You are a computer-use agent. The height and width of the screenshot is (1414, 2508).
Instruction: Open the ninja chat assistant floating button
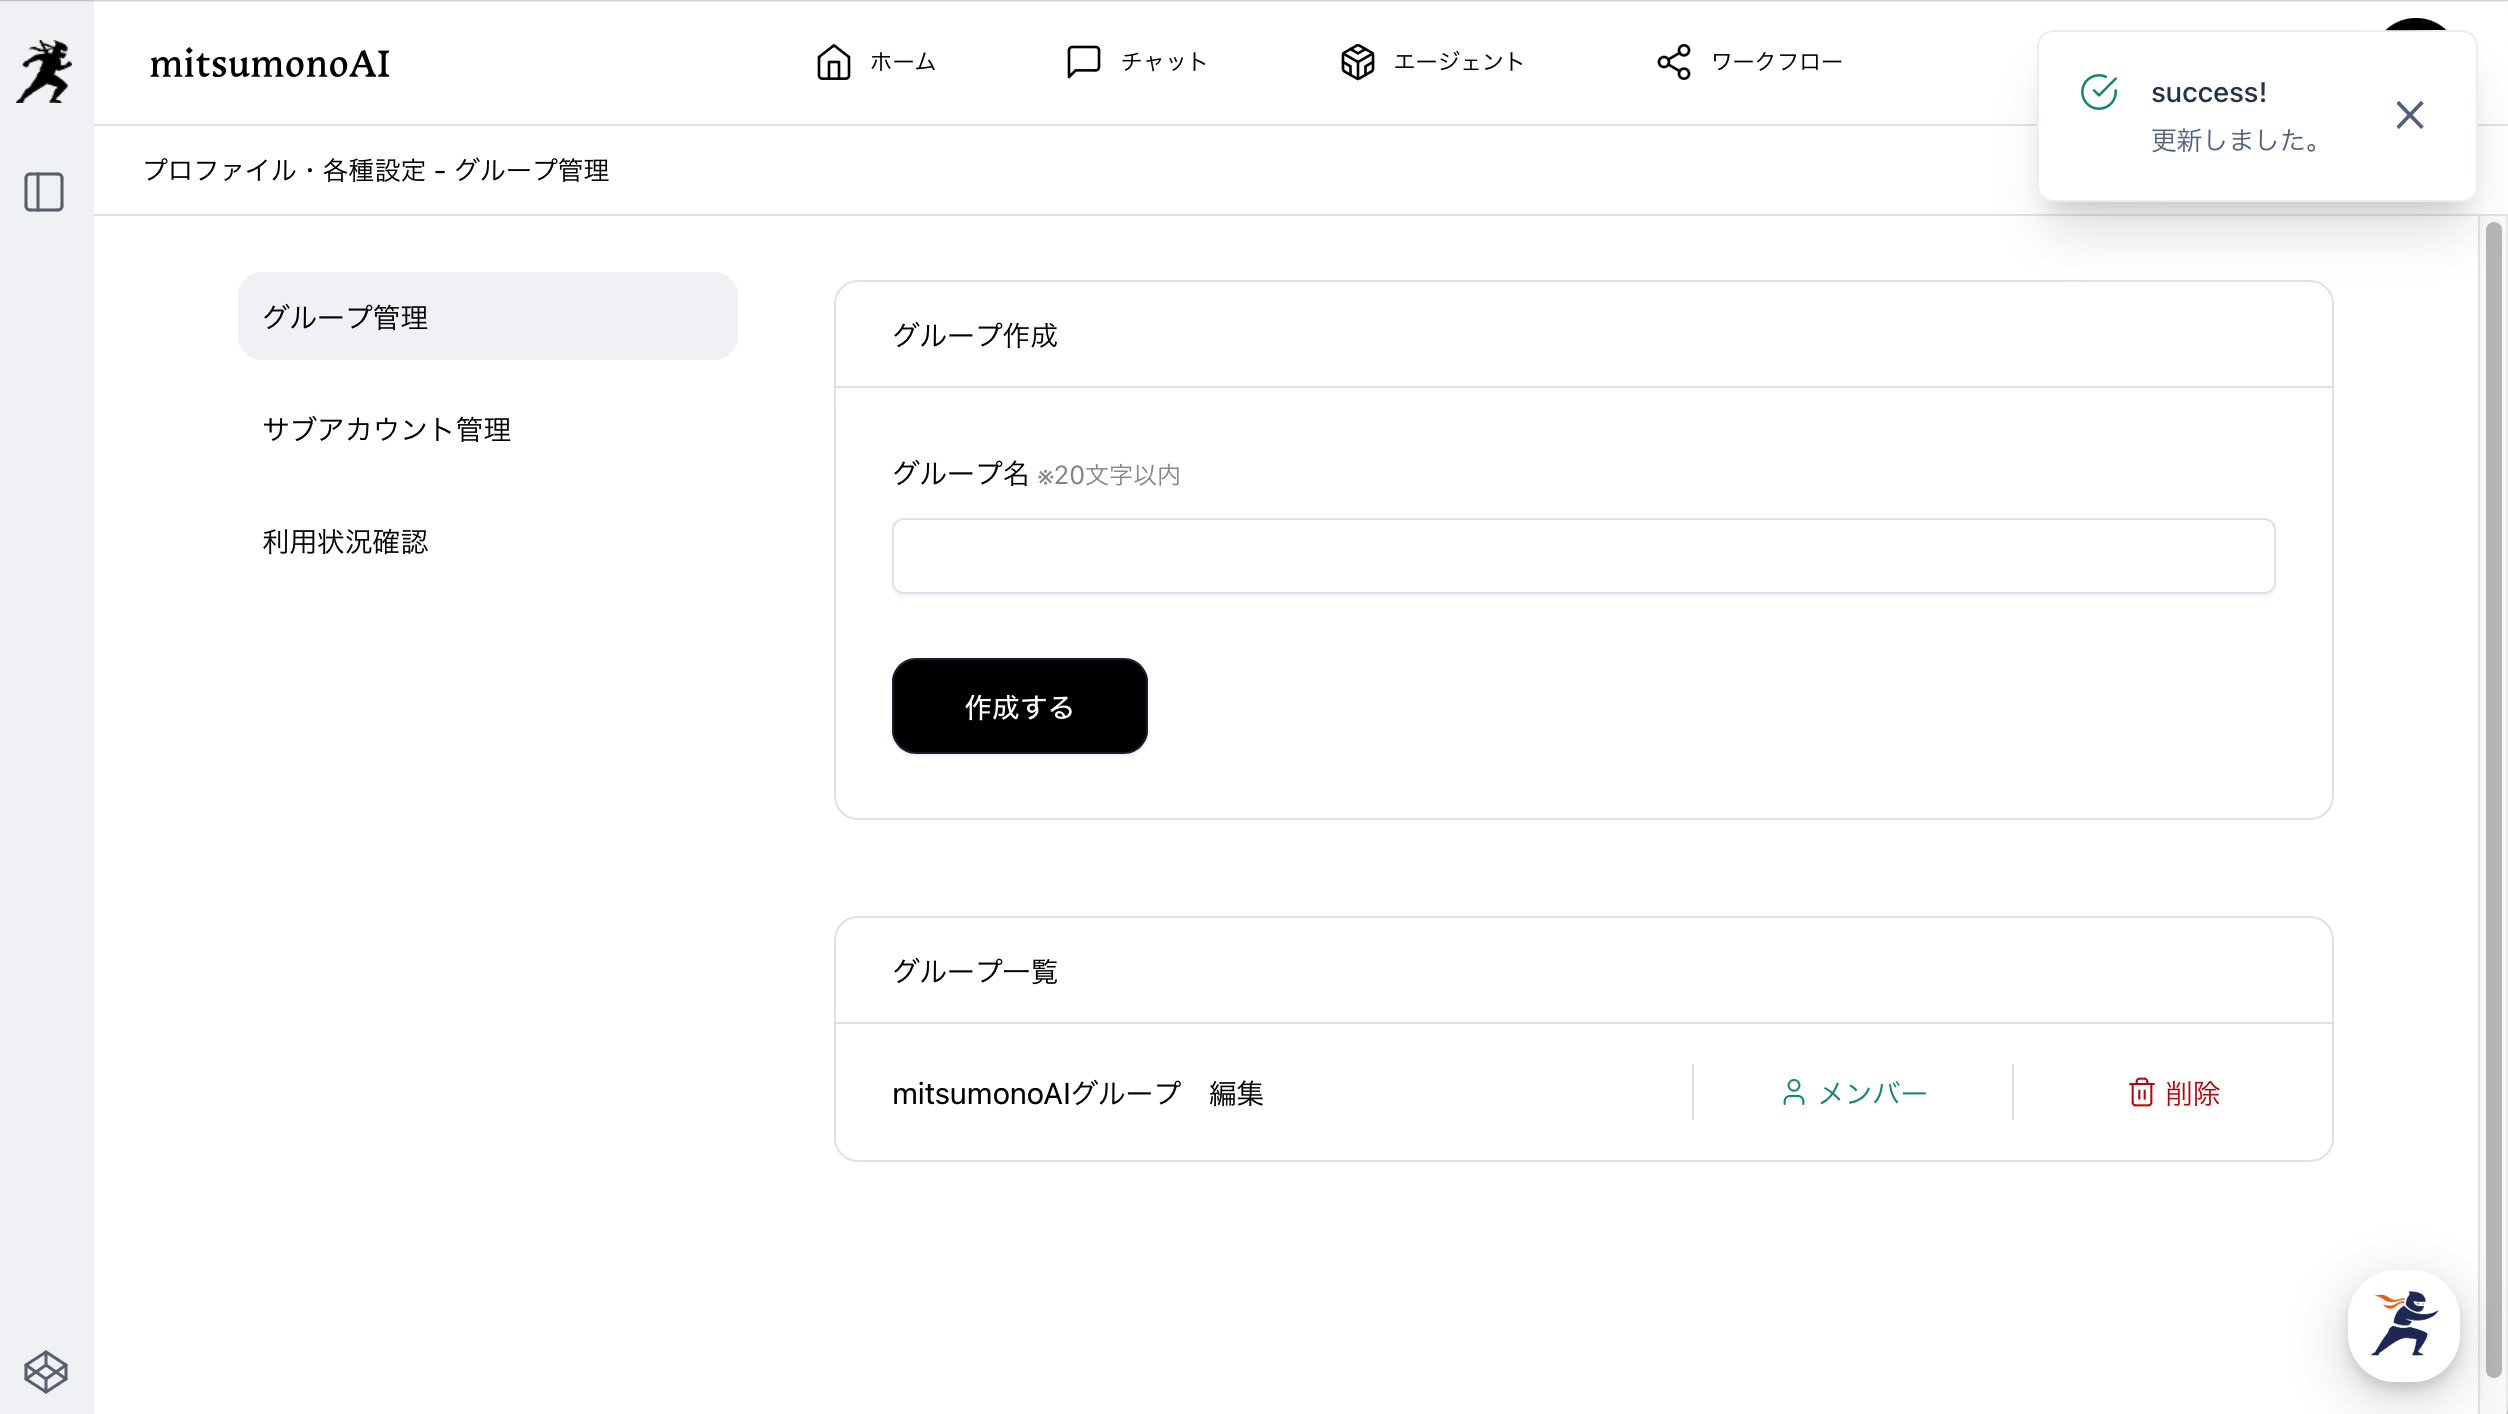pyautogui.click(x=2403, y=1325)
